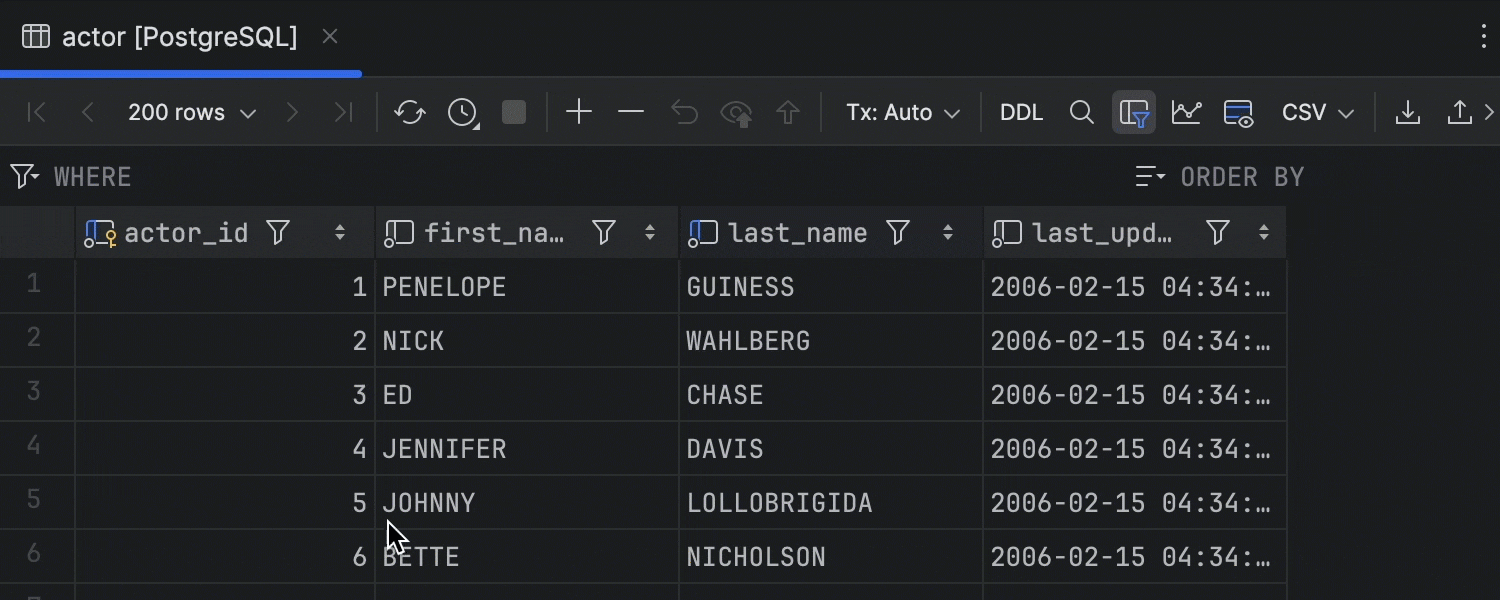Image resolution: width=1500 pixels, height=600 pixels.
Task: Toggle the filter on actor_id column
Action: click(278, 233)
